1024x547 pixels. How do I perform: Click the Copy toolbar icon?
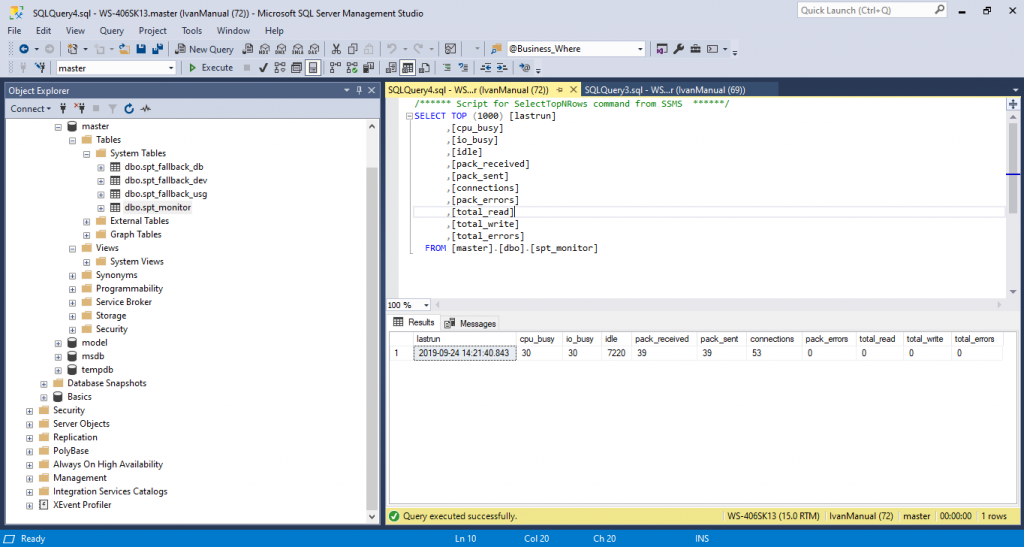click(x=353, y=49)
